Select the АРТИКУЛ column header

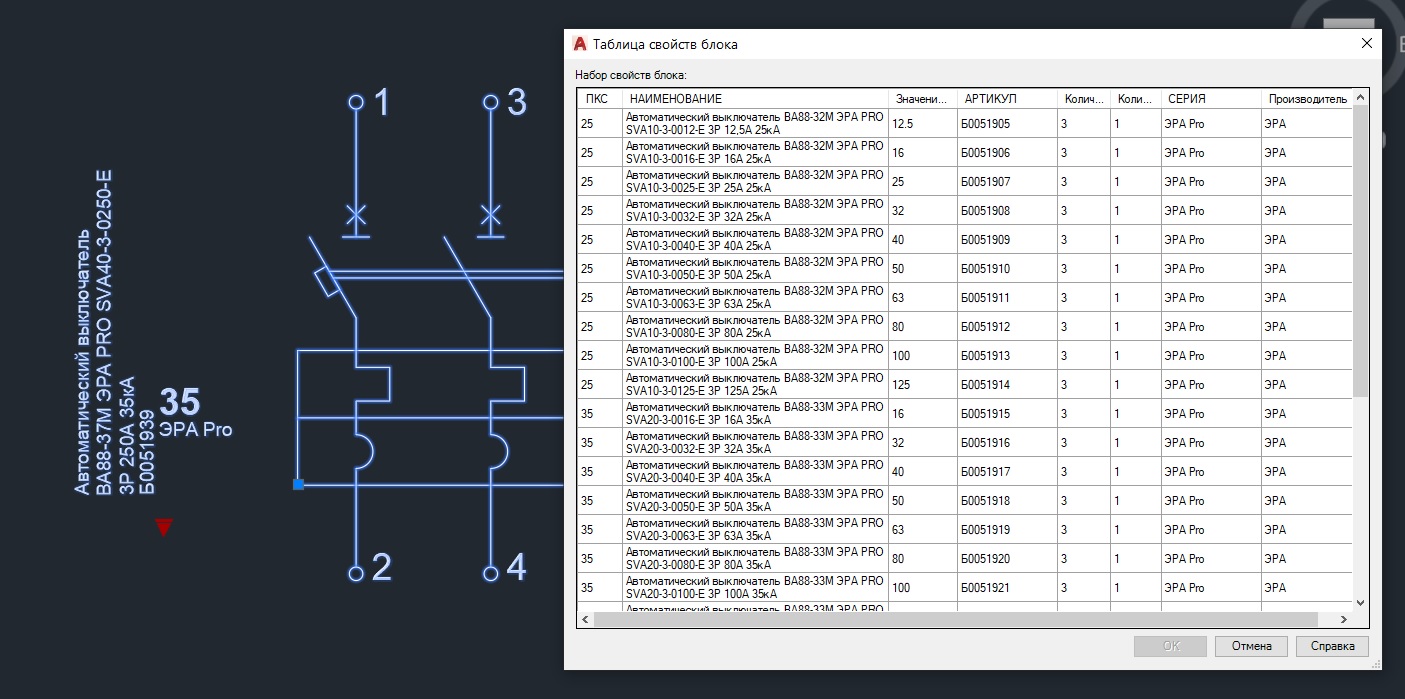pyautogui.click(x=1007, y=99)
